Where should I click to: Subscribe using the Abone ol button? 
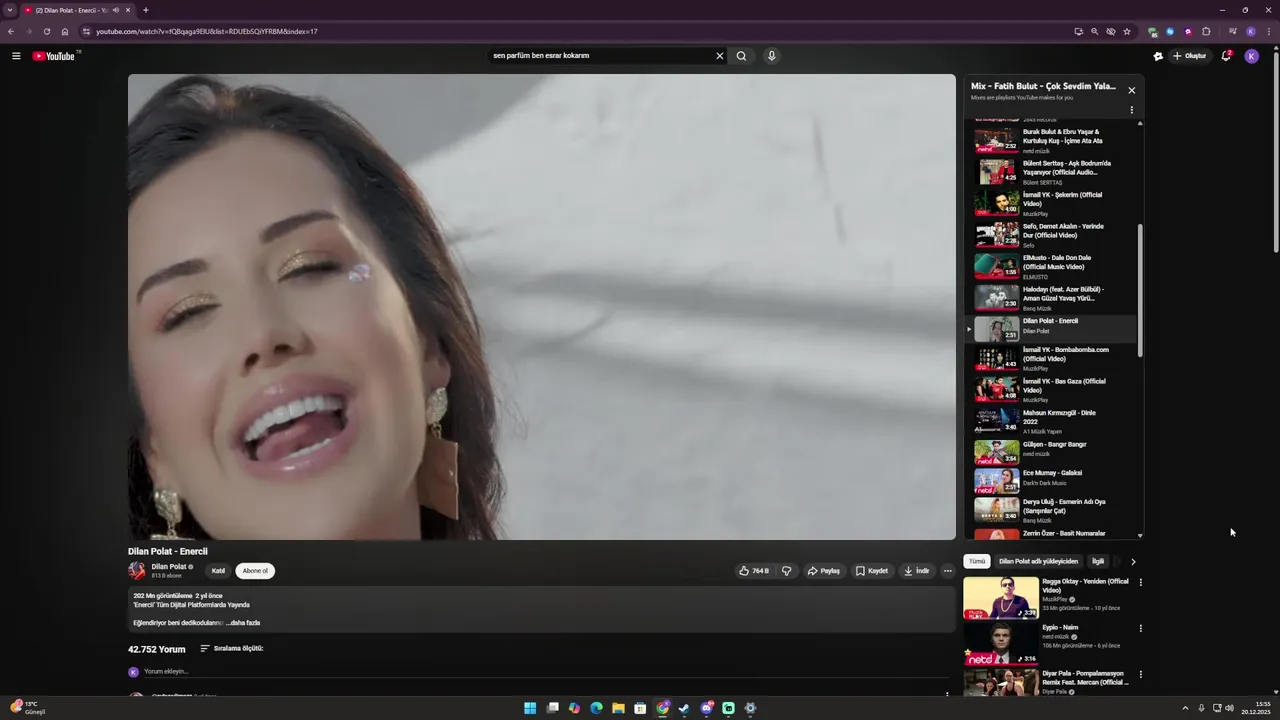click(255, 571)
